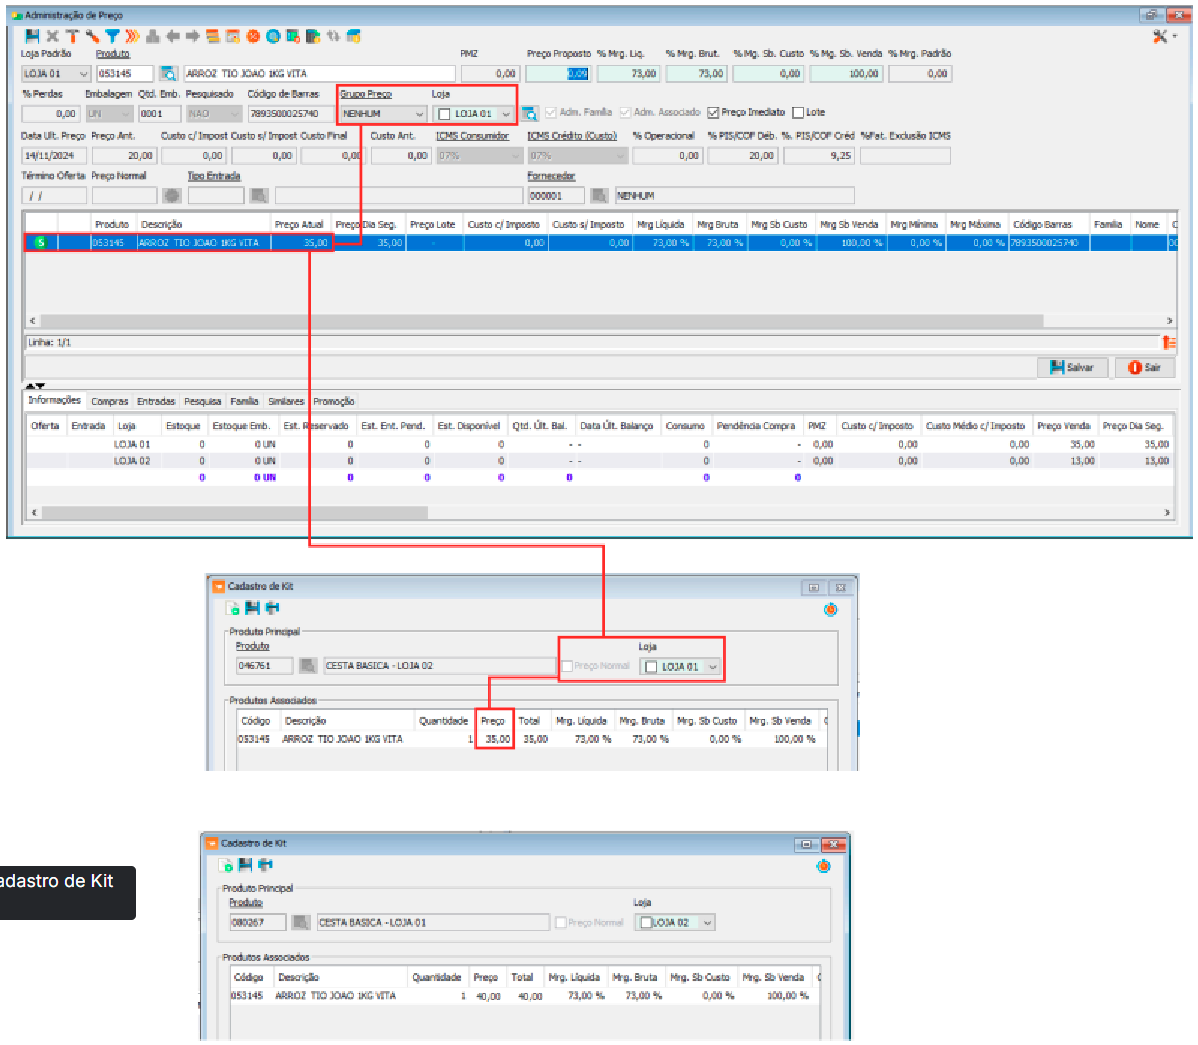Click the blue funnel filter toolbar icon

coord(112,36)
